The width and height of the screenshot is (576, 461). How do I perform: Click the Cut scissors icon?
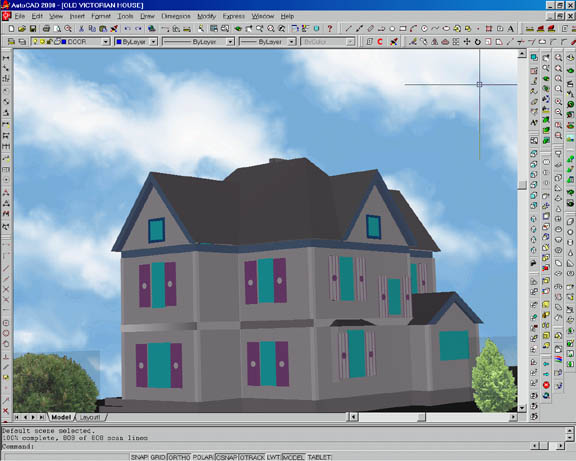pyautogui.click(x=82, y=29)
